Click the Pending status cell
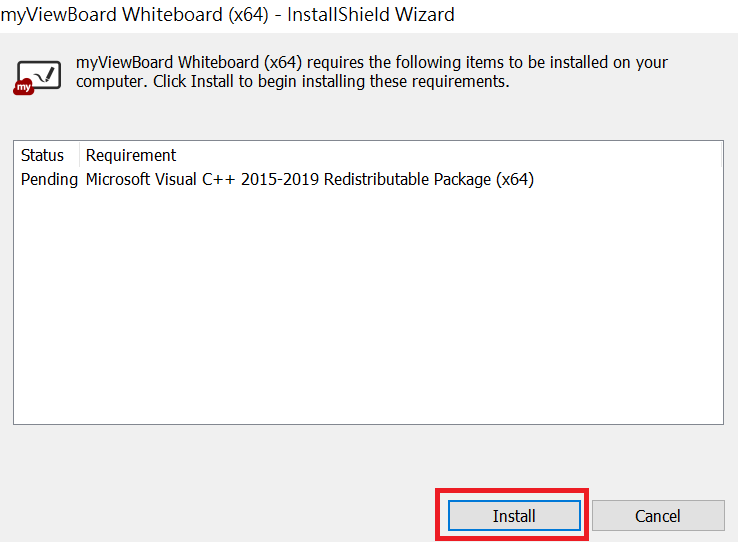The image size is (738, 542). click(49, 179)
